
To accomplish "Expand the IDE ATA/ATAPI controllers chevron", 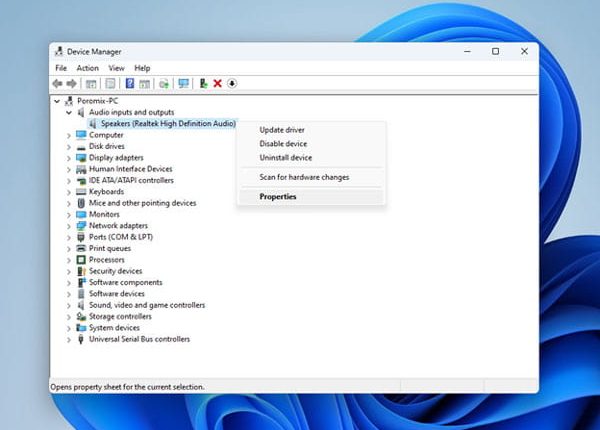I will (69, 181).
